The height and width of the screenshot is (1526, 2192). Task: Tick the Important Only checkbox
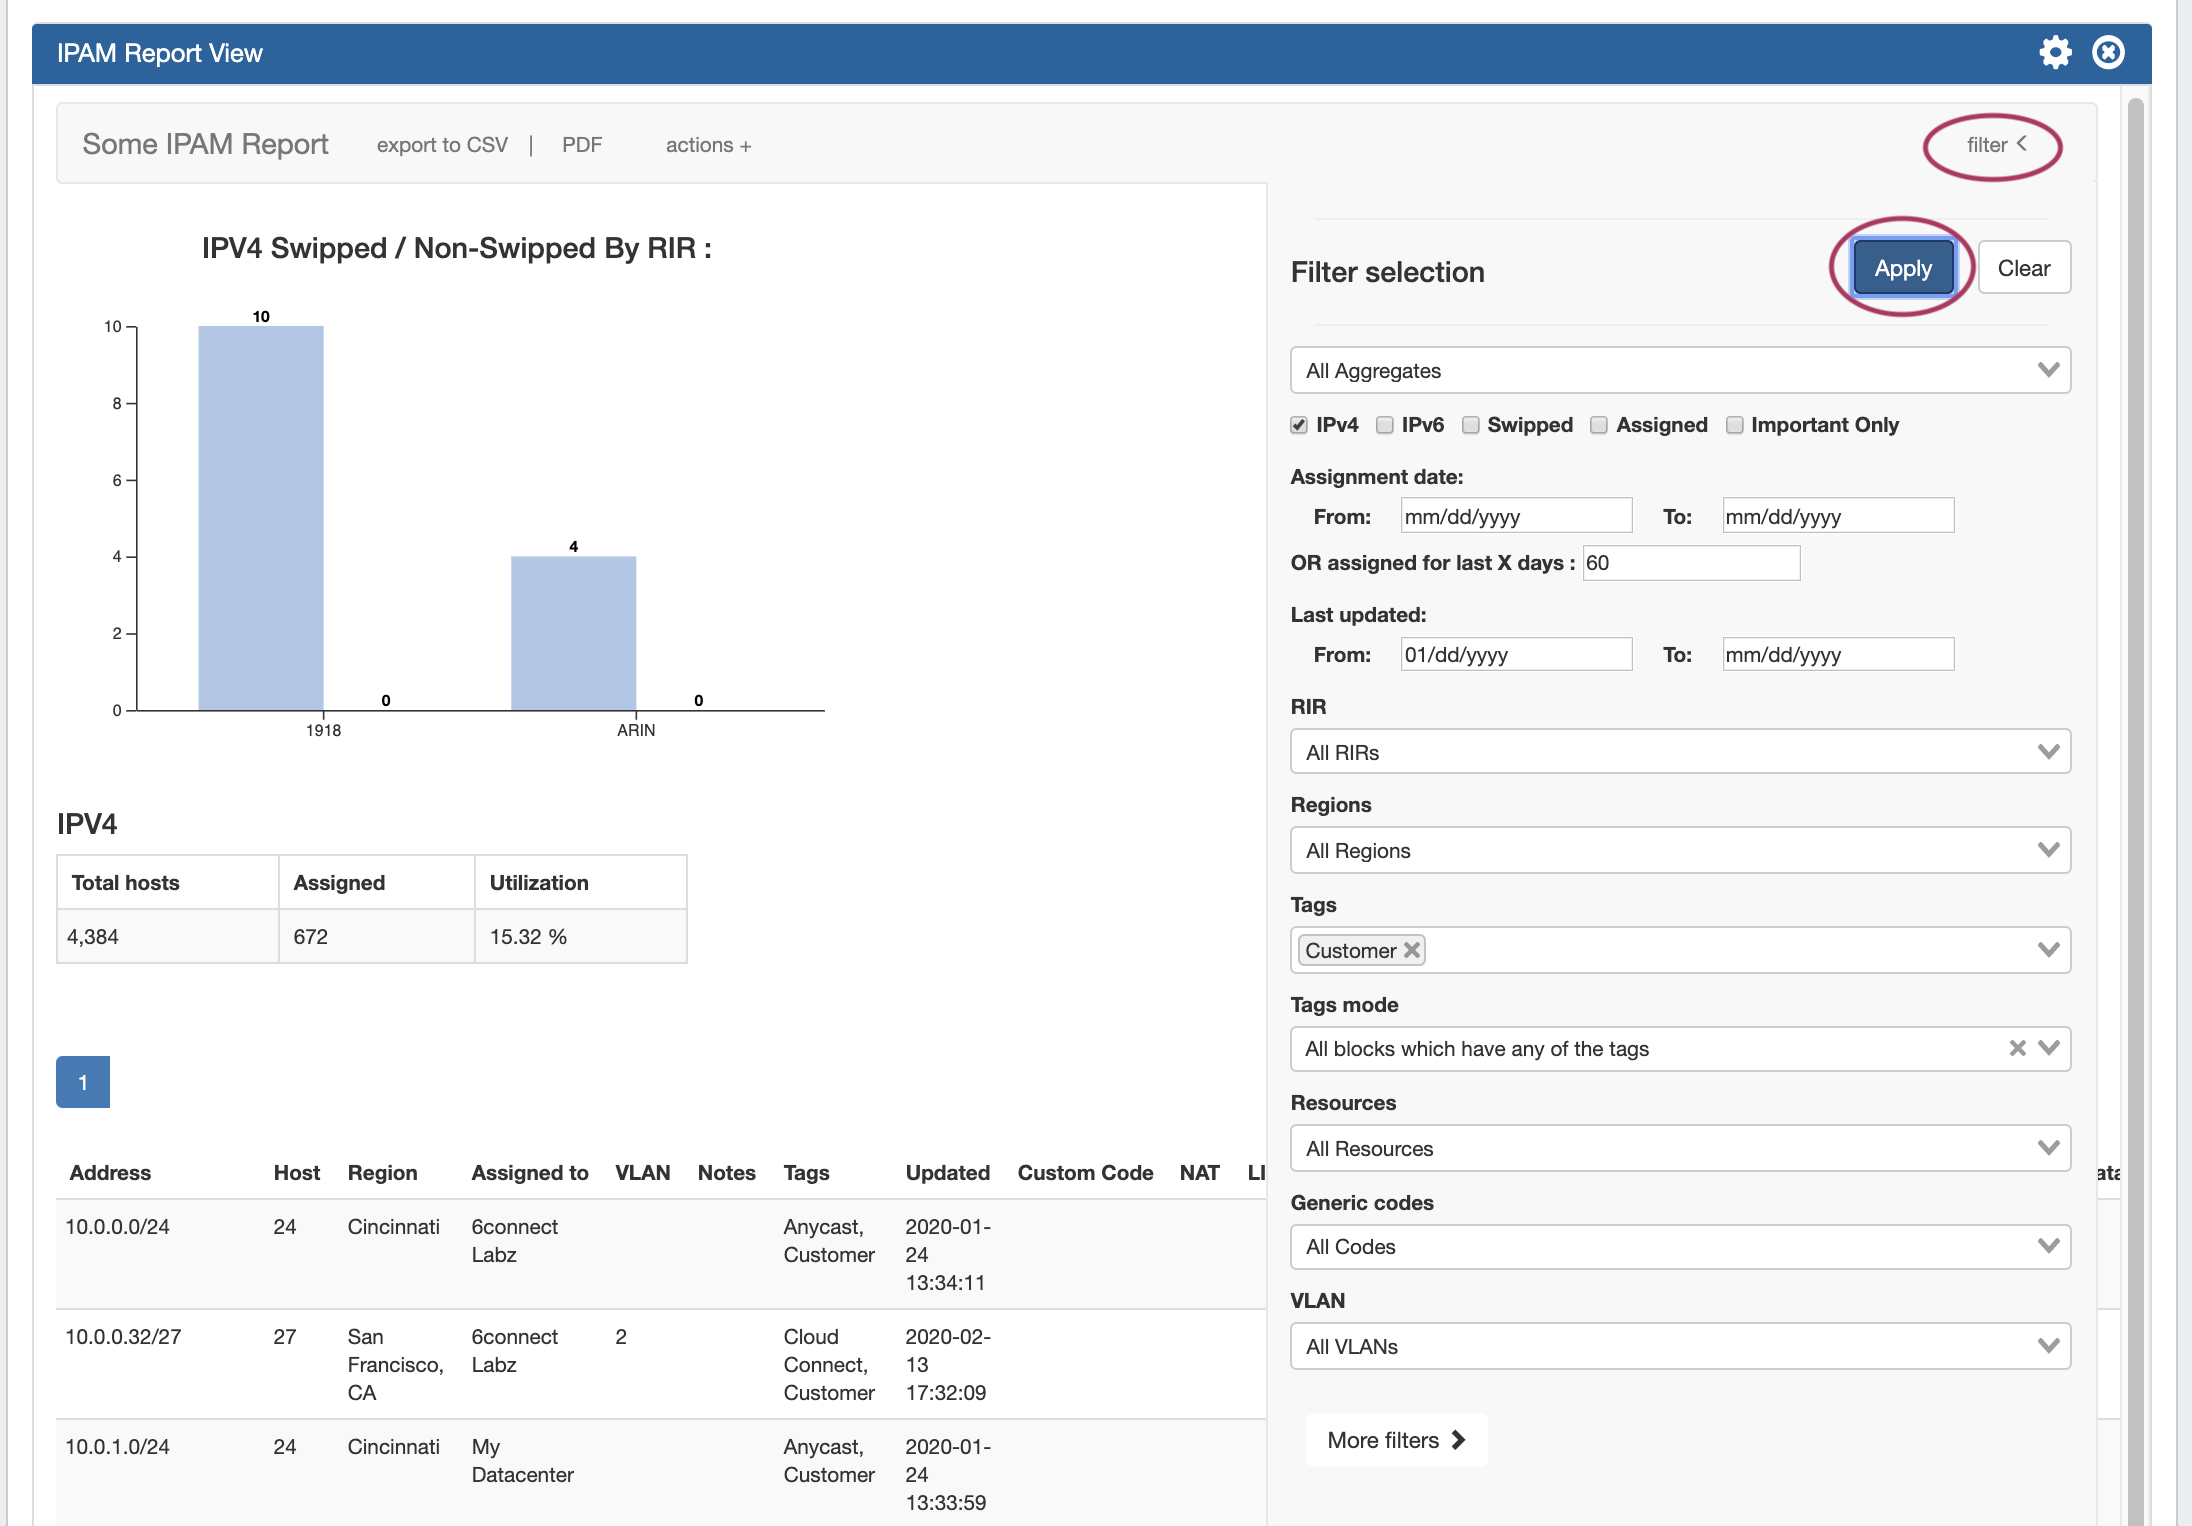(1734, 425)
